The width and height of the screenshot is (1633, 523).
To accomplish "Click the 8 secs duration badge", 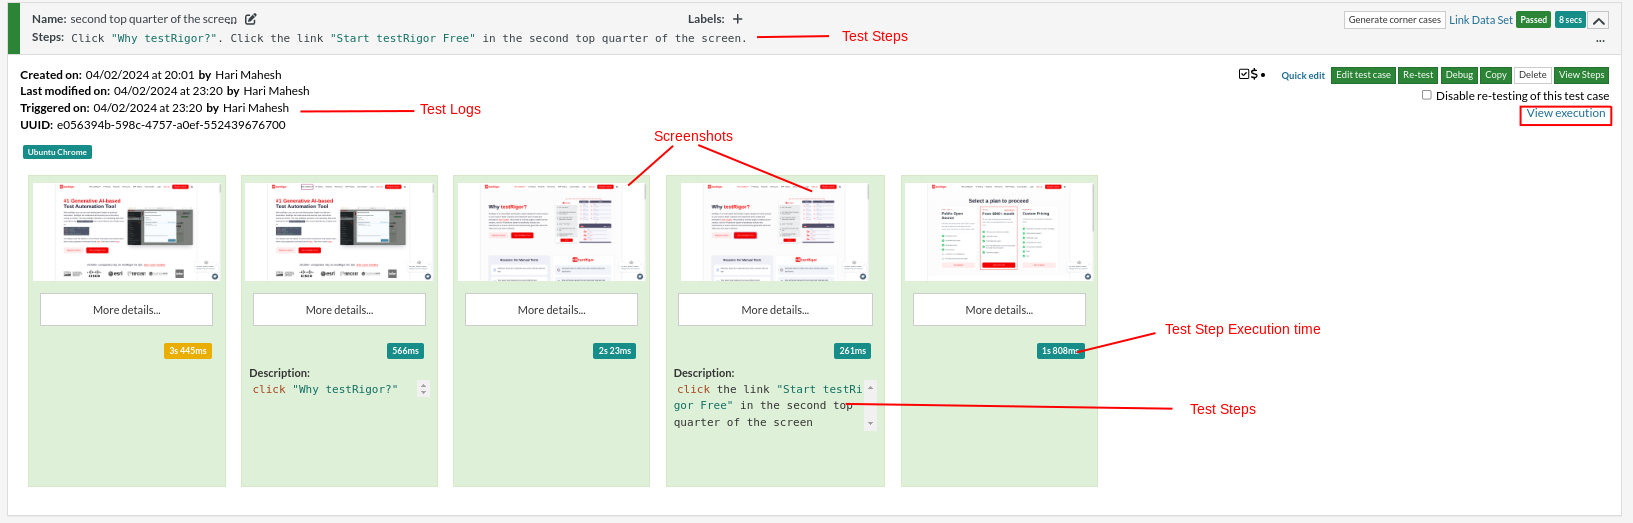I will pos(1570,20).
